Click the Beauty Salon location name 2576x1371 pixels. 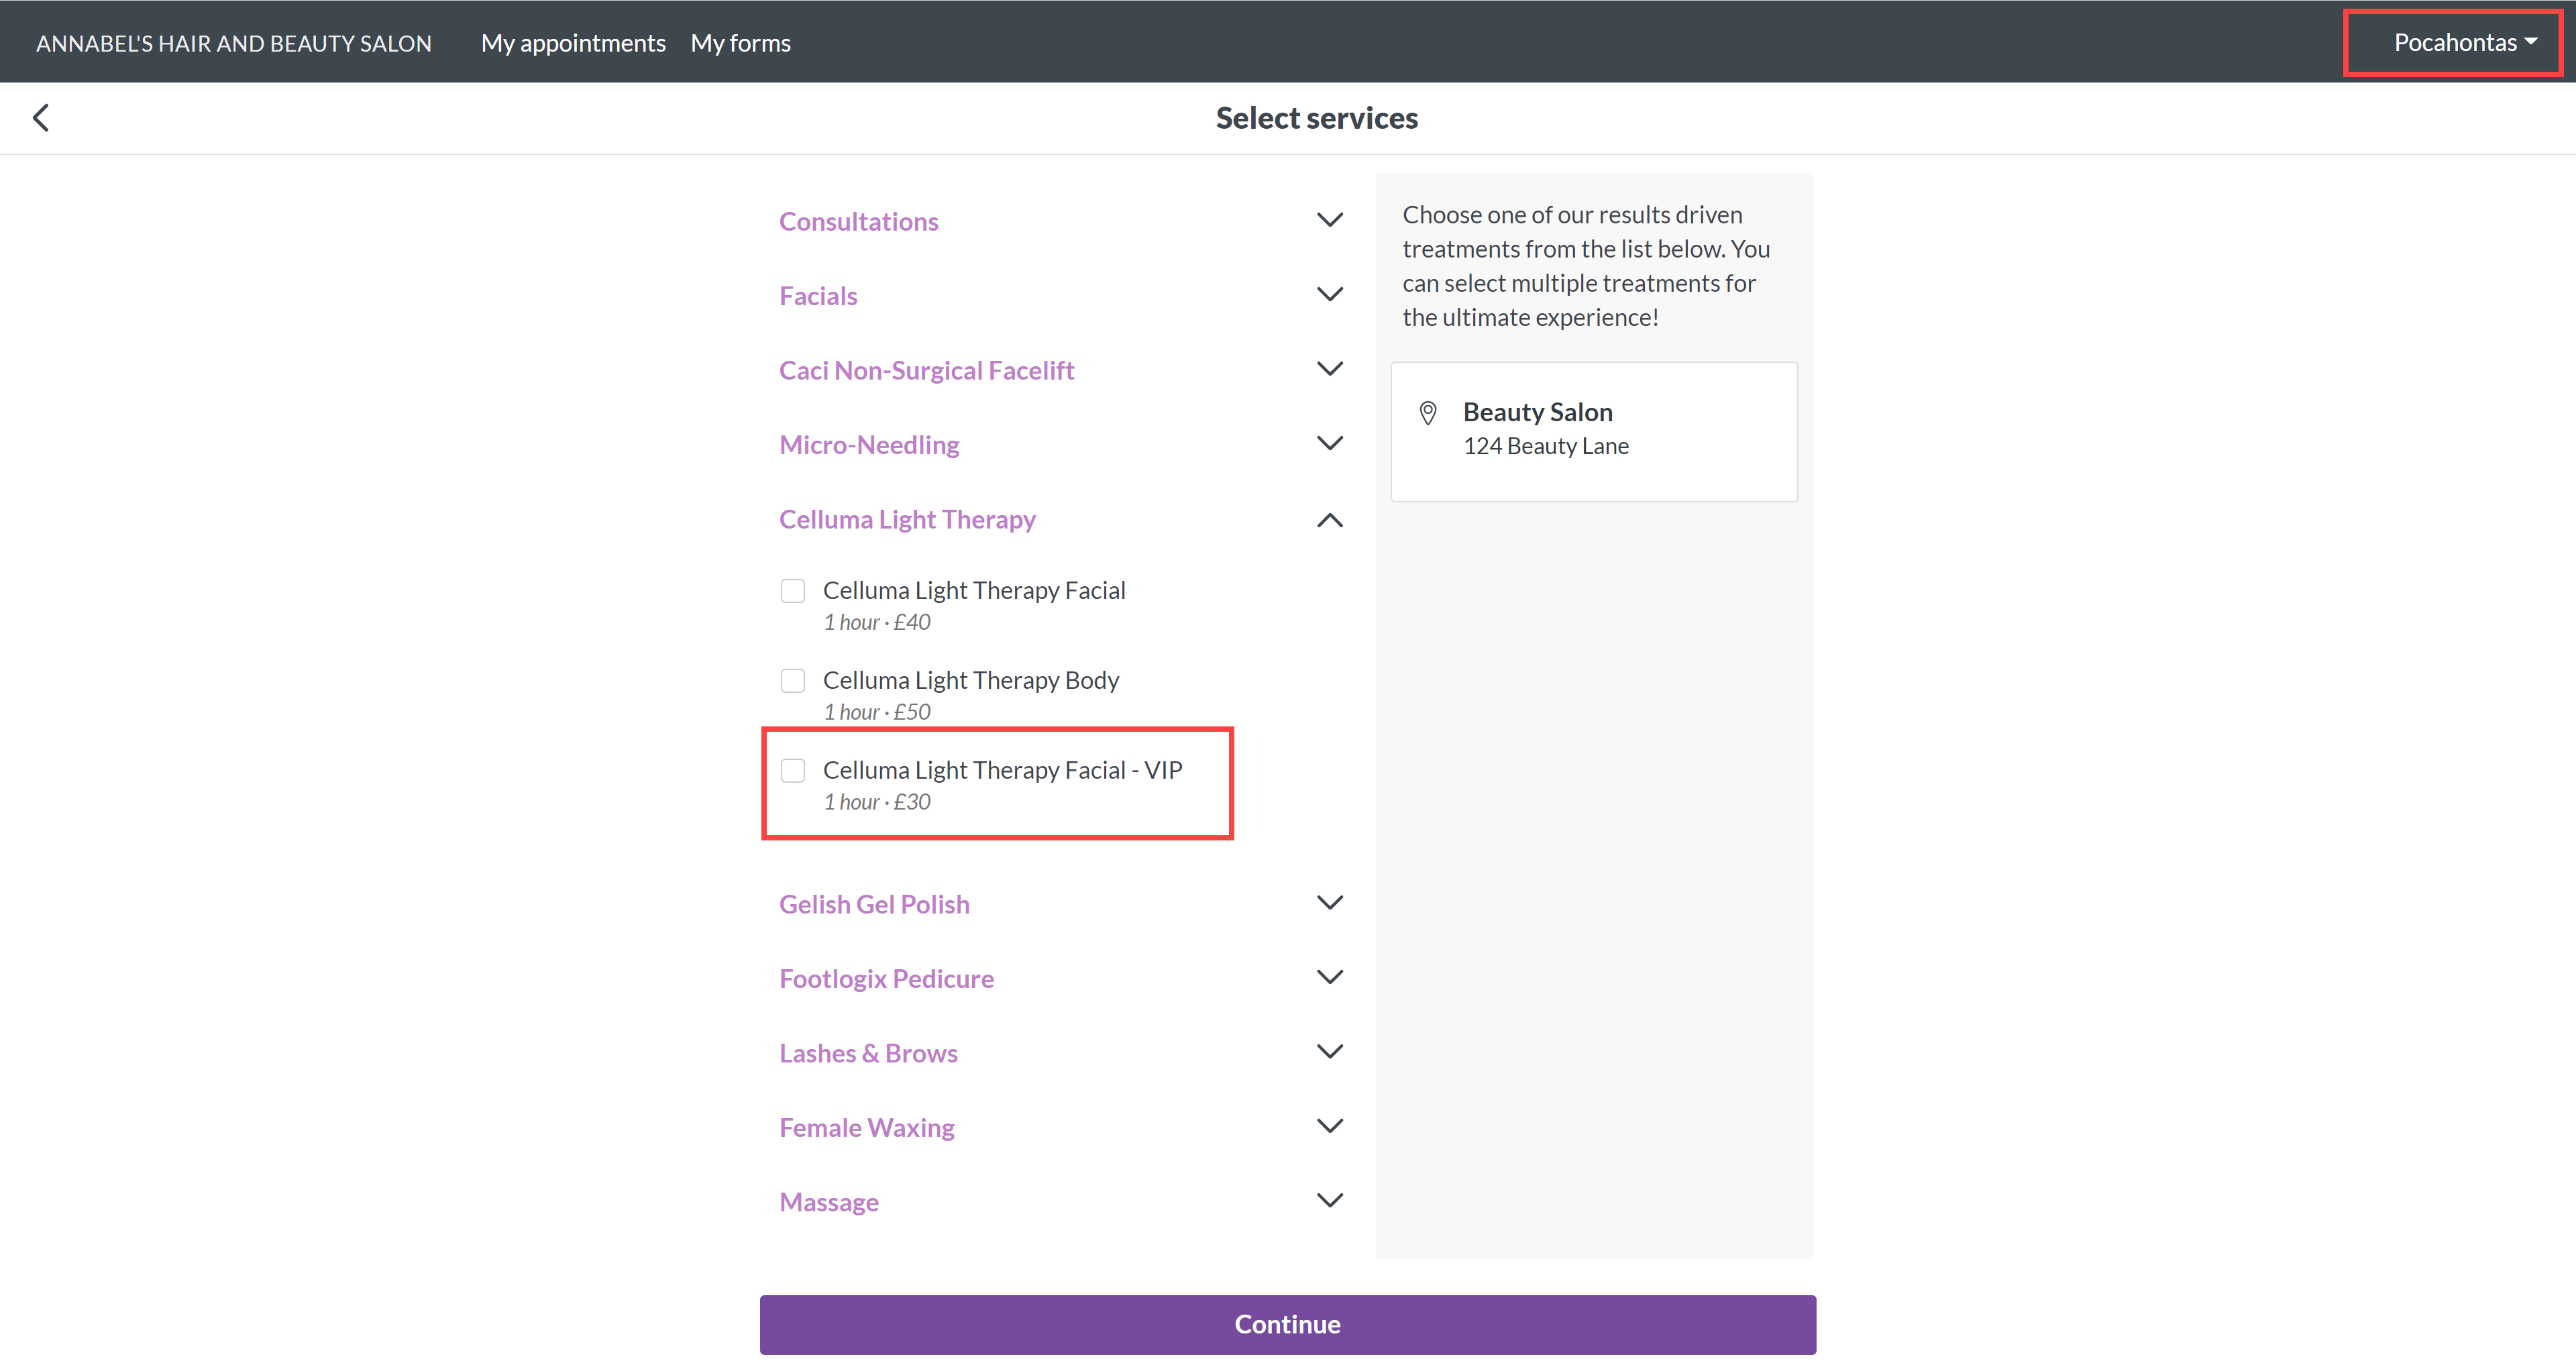click(x=1538, y=412)
